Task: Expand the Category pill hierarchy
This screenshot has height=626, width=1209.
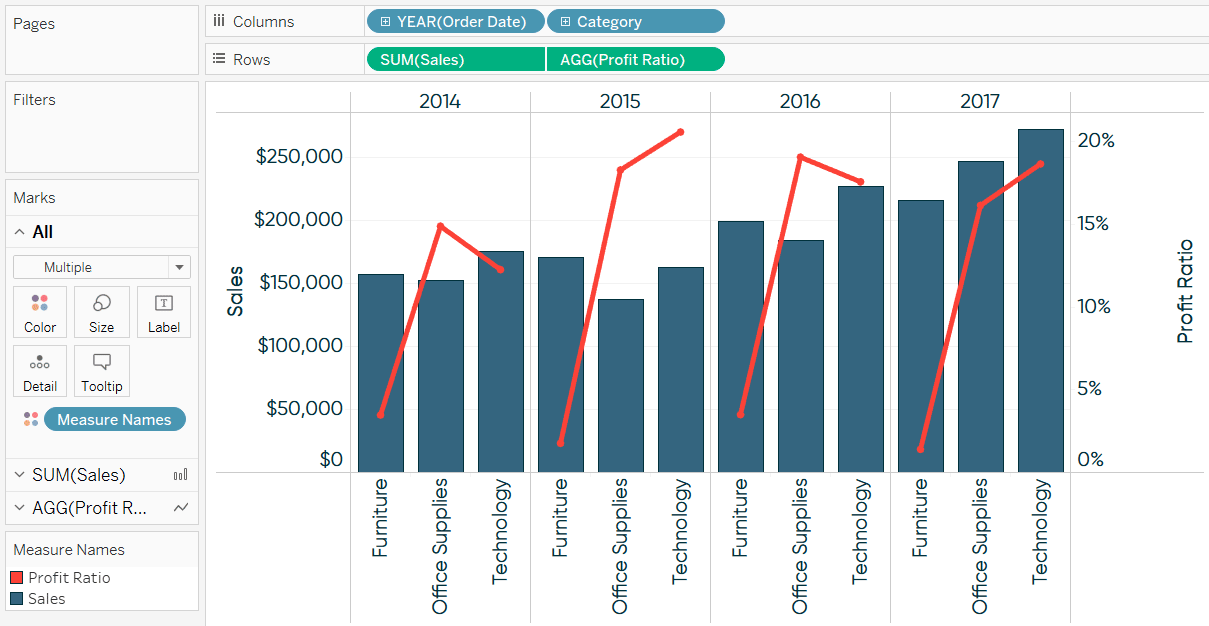Action: pyautogui.click(x=568, y=20)
